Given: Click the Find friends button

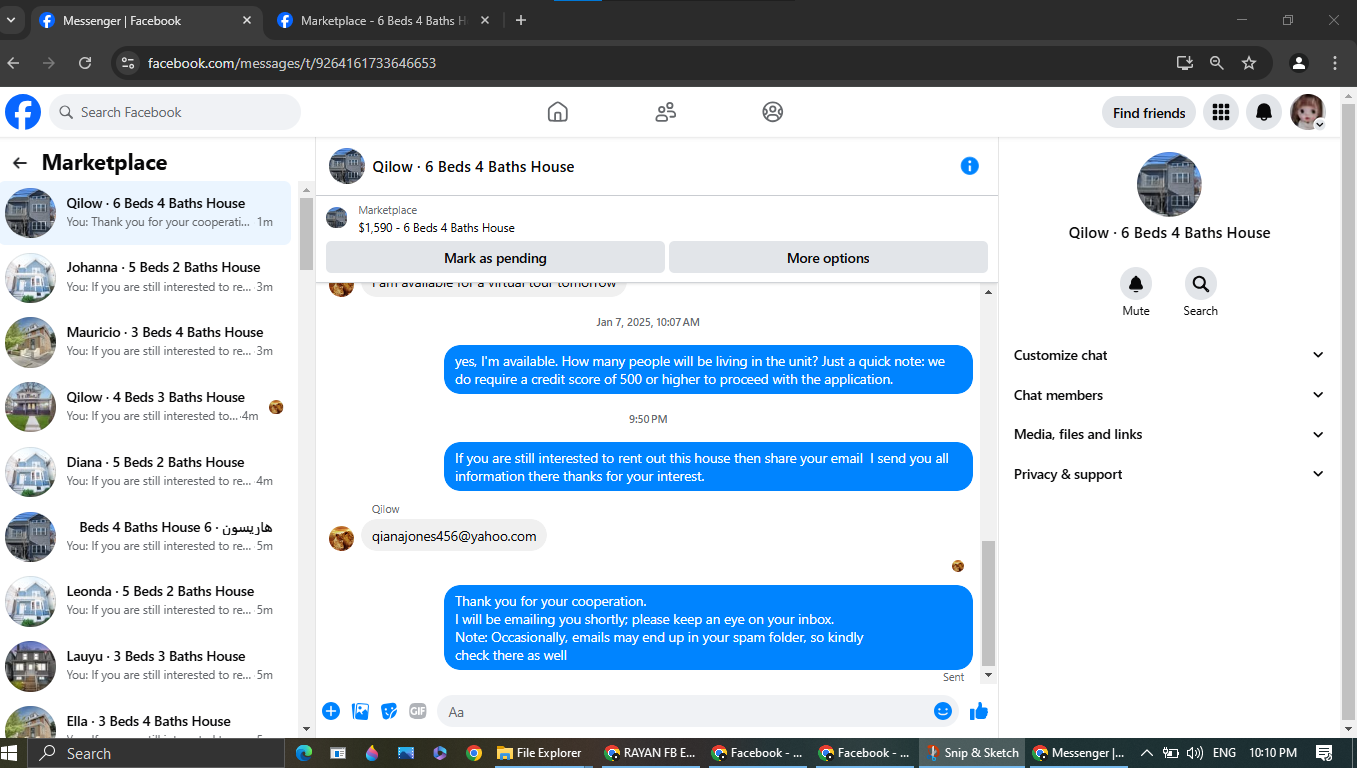Looking at the screenshot, I should point(1149,113).
